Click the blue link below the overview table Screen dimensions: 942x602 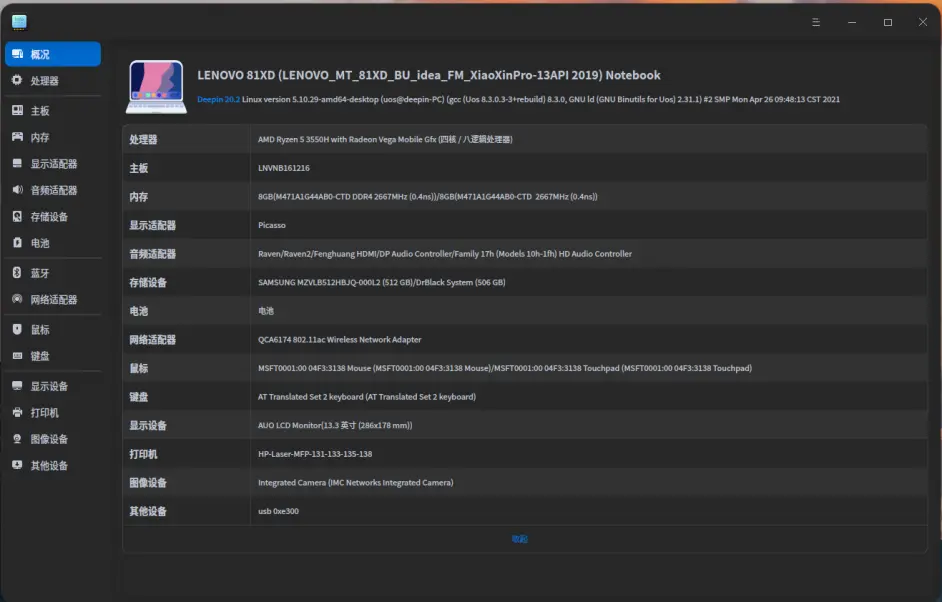[520, 539]
